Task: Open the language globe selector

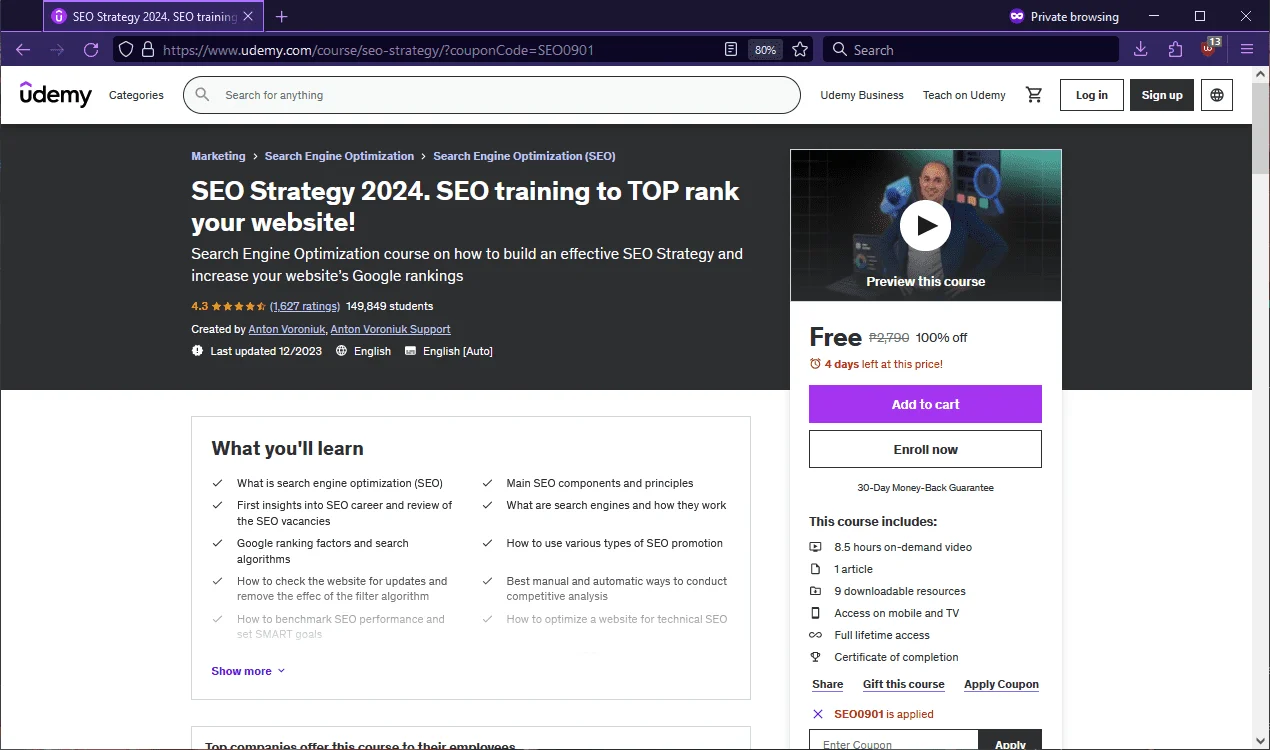Action: pos(1217,95)
